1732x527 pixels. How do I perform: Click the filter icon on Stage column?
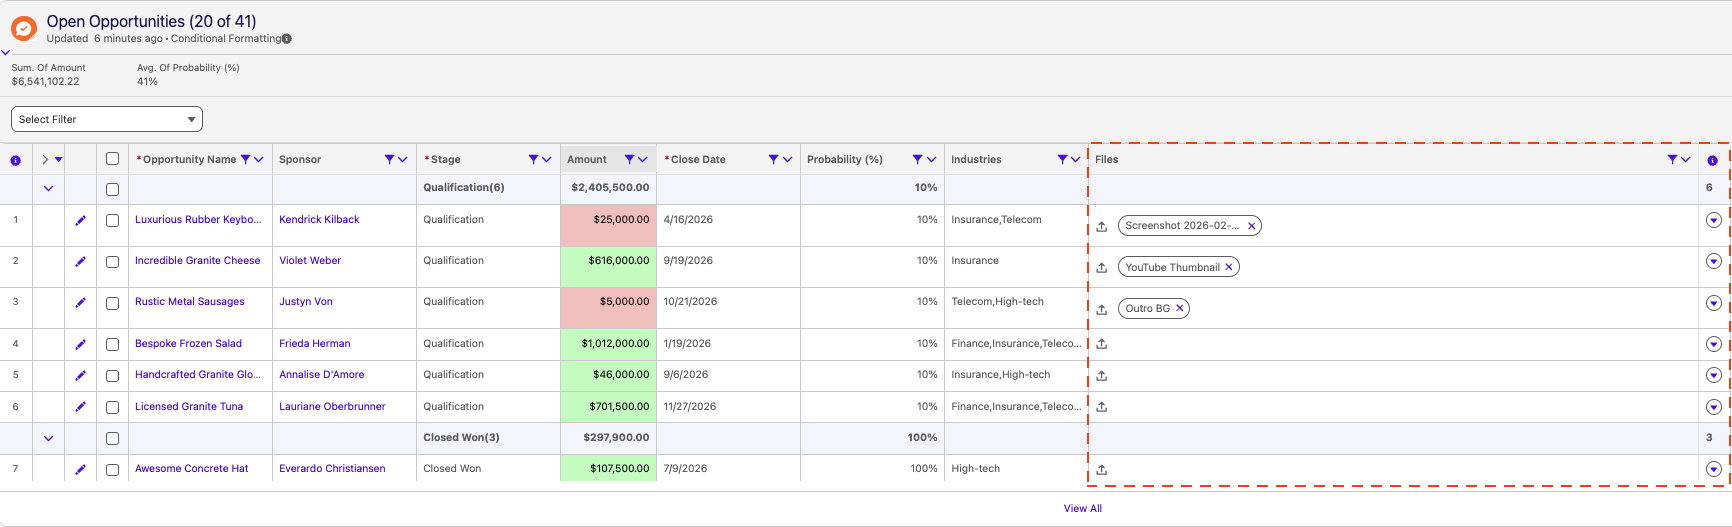533,159
